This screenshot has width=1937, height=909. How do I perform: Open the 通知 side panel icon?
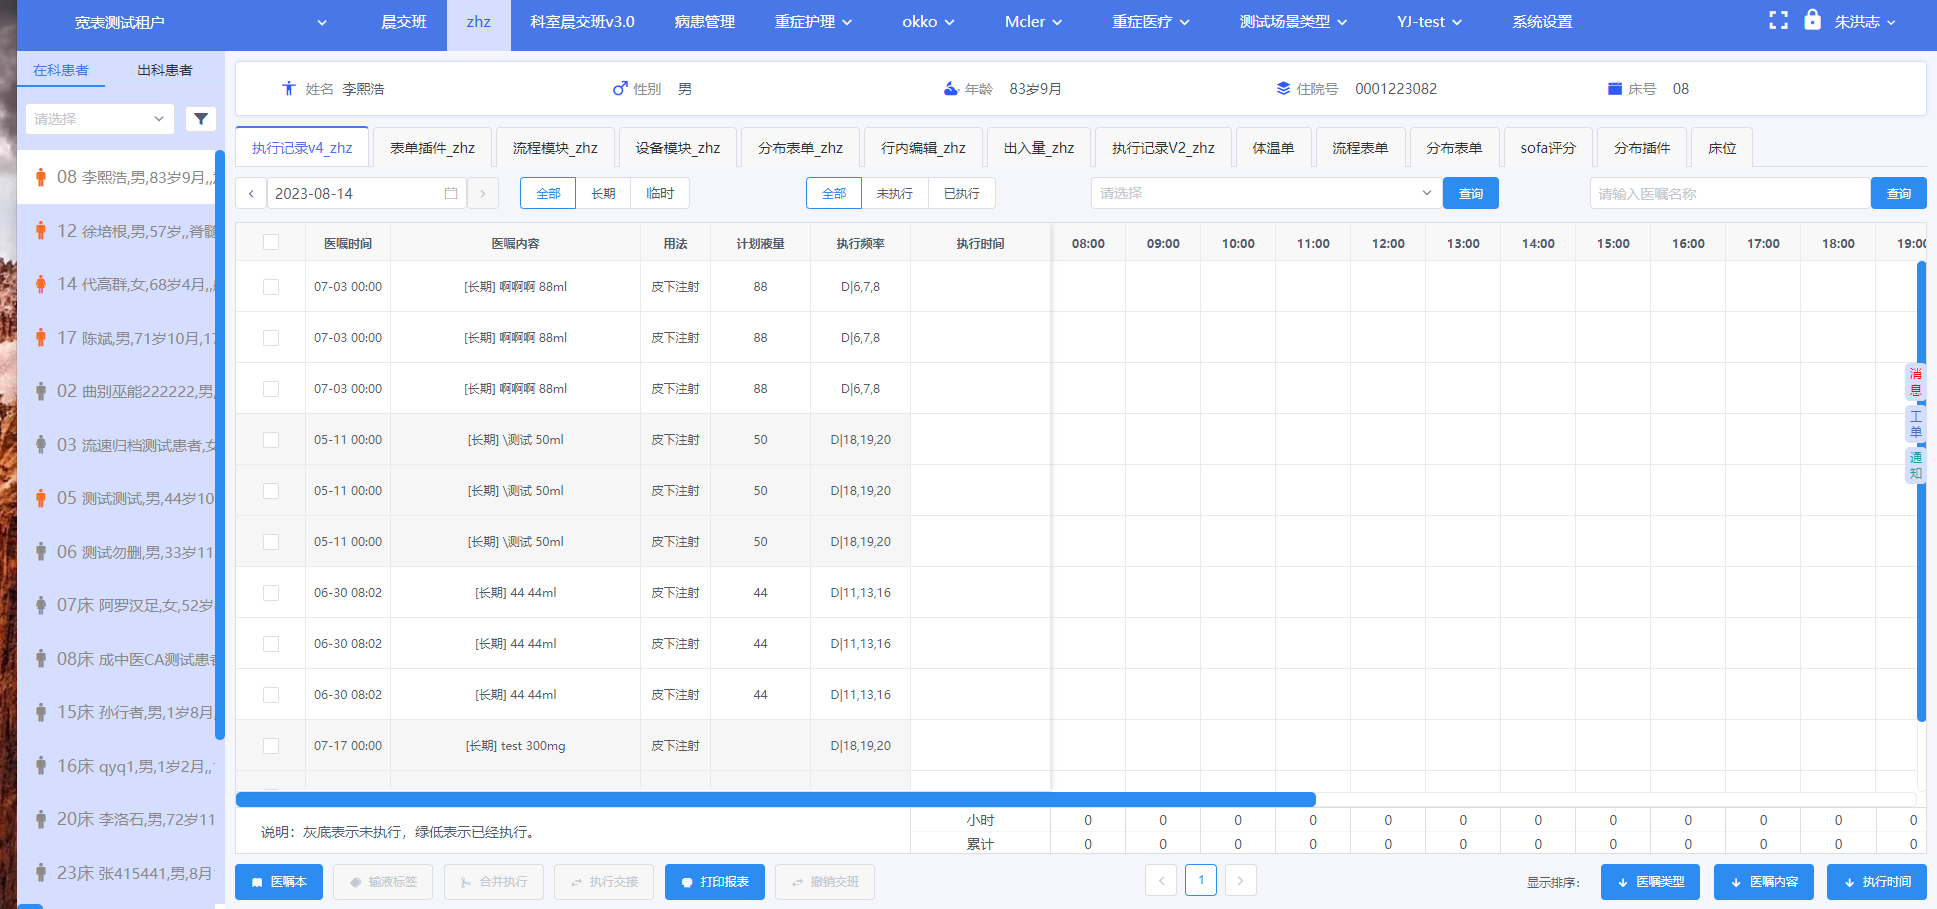(1915, 465)
